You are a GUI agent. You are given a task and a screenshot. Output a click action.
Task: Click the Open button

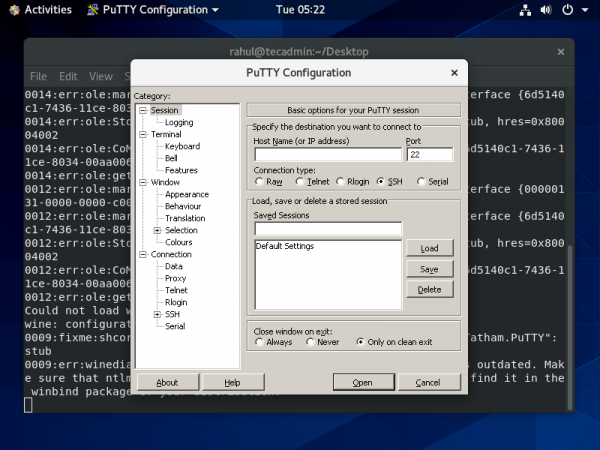tap(362, 382)
